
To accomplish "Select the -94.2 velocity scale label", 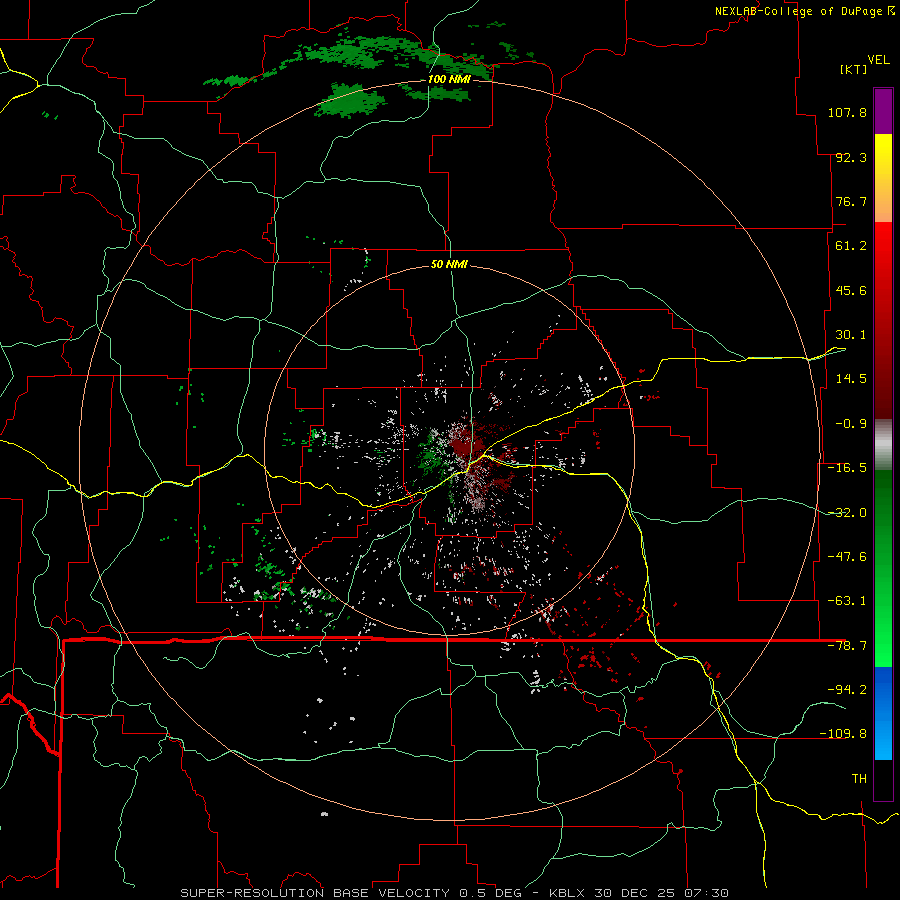I will [x=847, y=689].
